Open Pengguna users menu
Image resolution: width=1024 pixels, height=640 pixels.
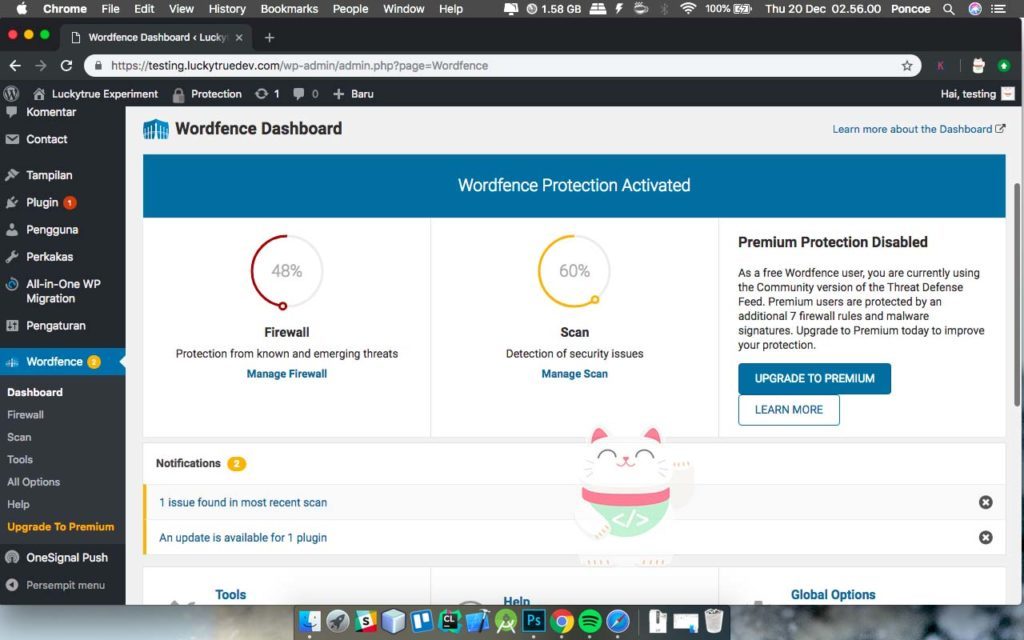pos(52,230)
